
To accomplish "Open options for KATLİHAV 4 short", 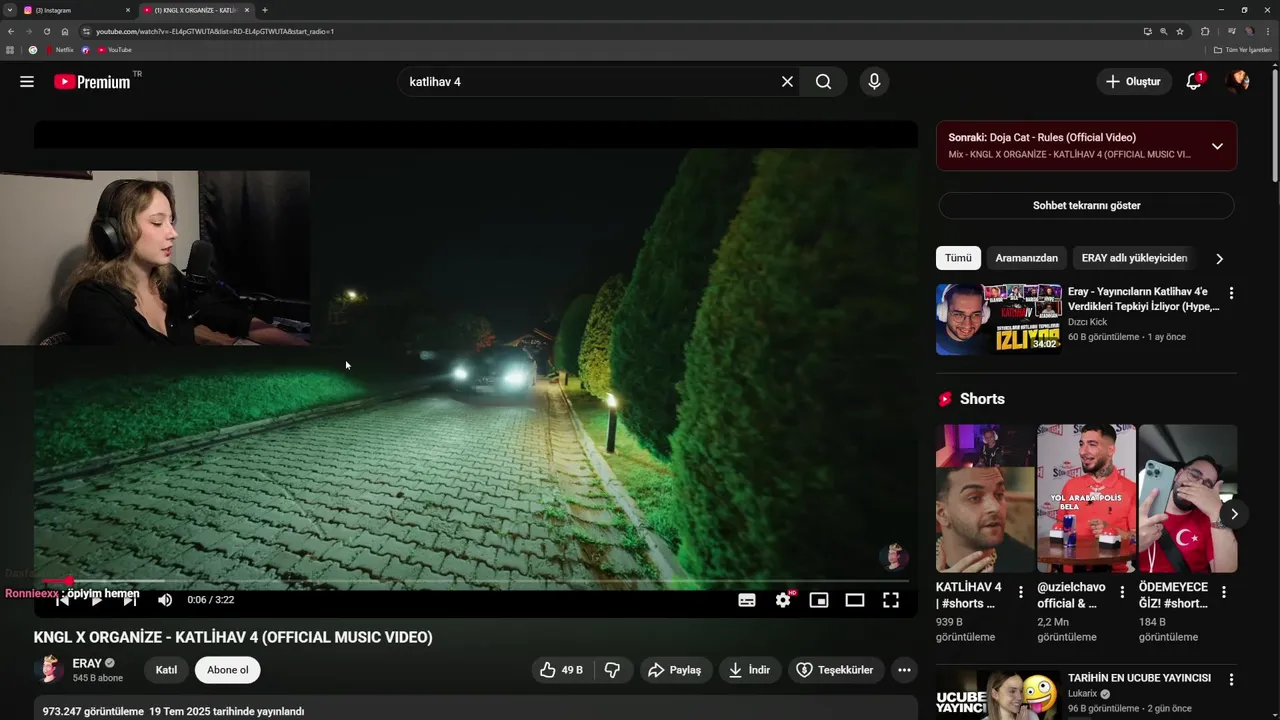I will tap(1021, 592).
